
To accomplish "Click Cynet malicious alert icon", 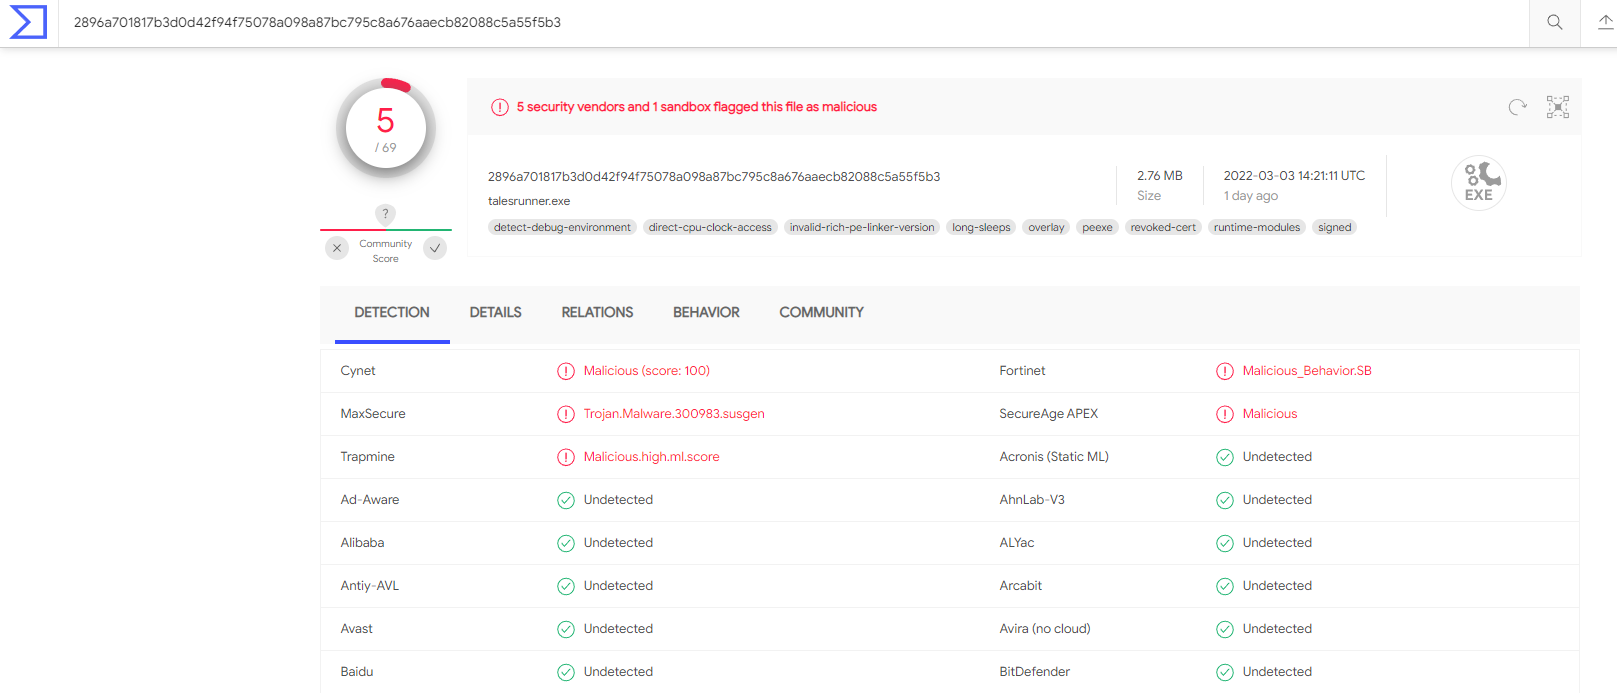I will [566, 371].
